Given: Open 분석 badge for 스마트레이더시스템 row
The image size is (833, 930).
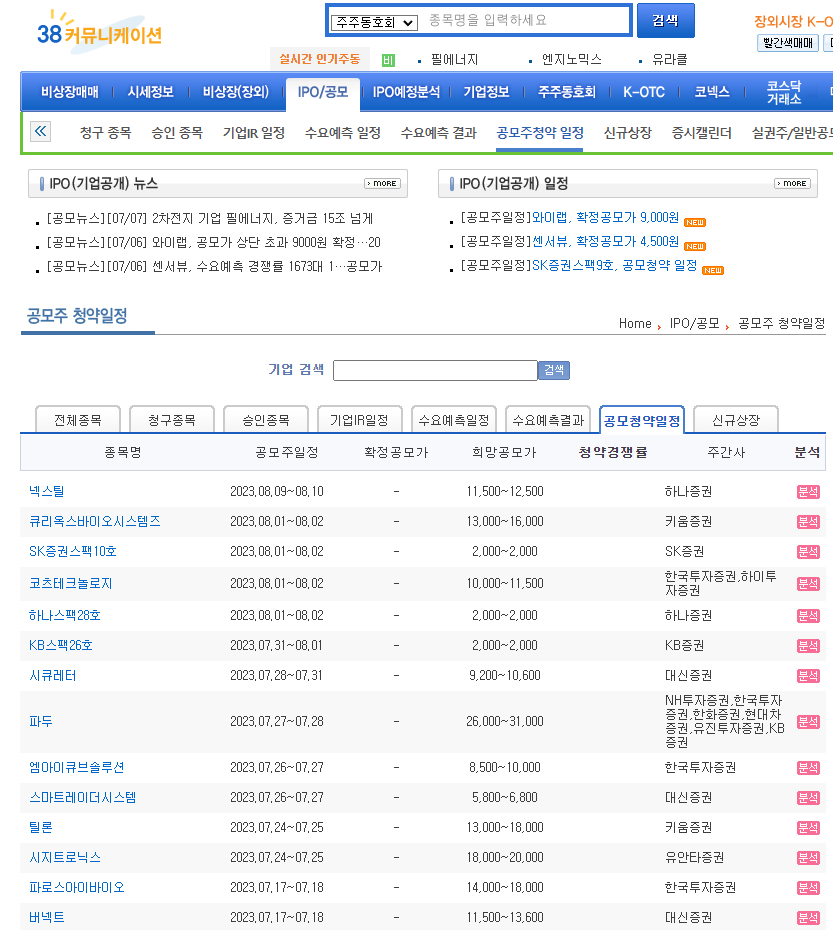Looking at the screenshot, I should pos(808,798).
